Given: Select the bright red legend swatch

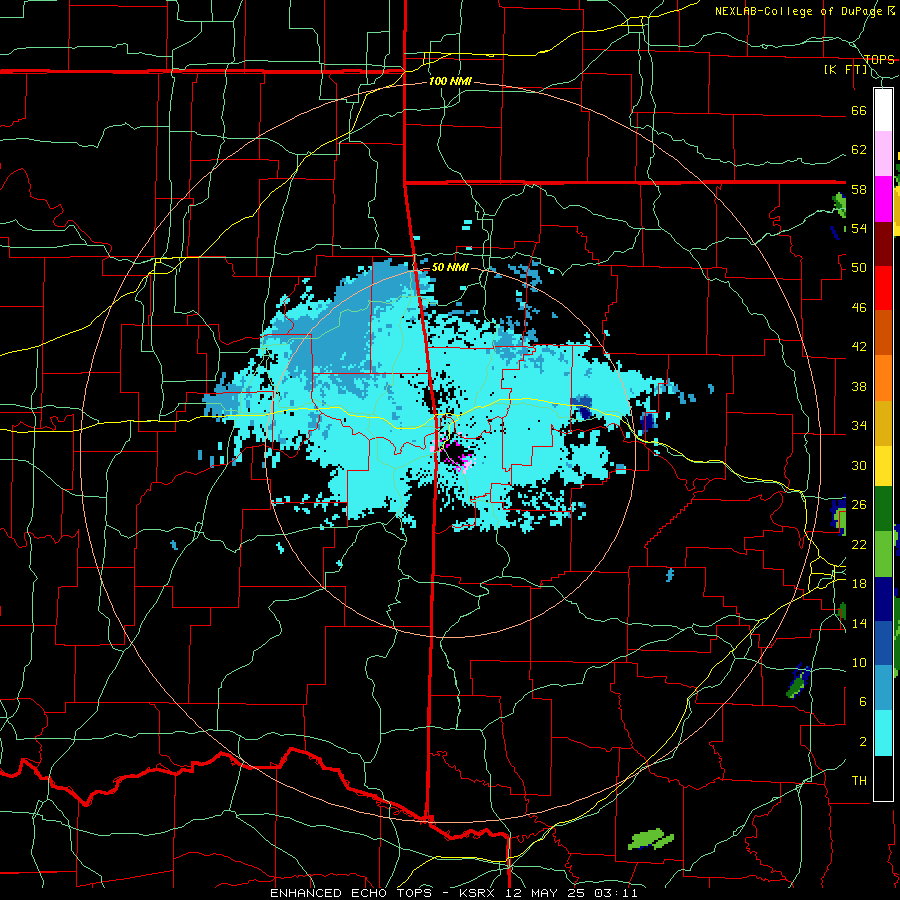Looking at the screenshot, I should tap(883, 288).
